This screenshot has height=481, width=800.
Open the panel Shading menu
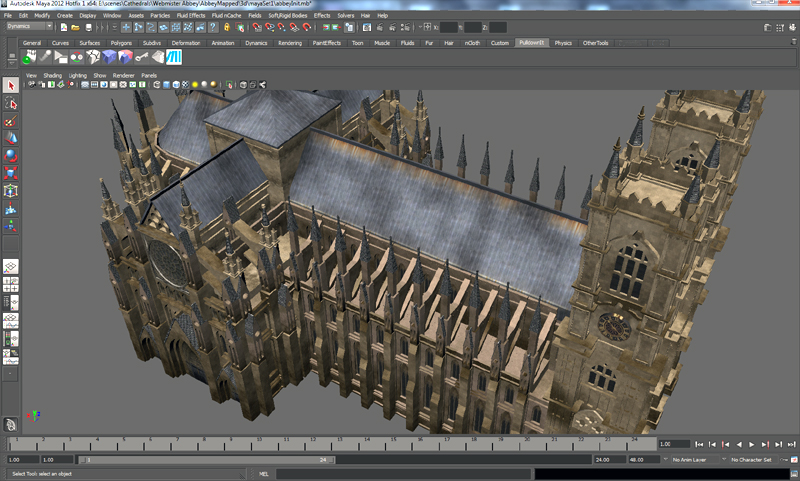[52, 75]
